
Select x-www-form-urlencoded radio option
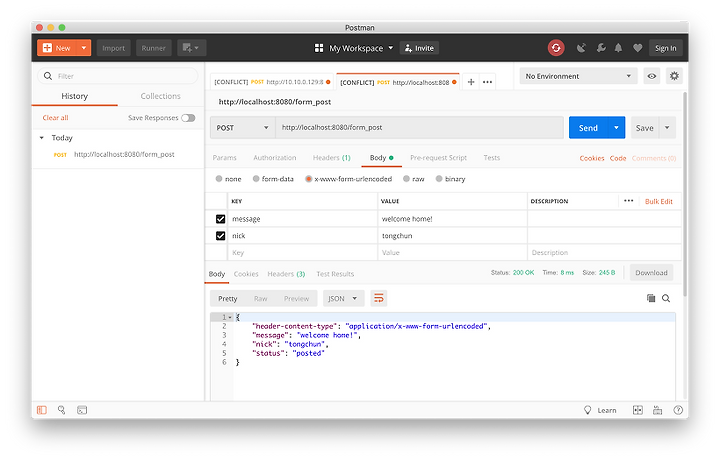[309, 179]
